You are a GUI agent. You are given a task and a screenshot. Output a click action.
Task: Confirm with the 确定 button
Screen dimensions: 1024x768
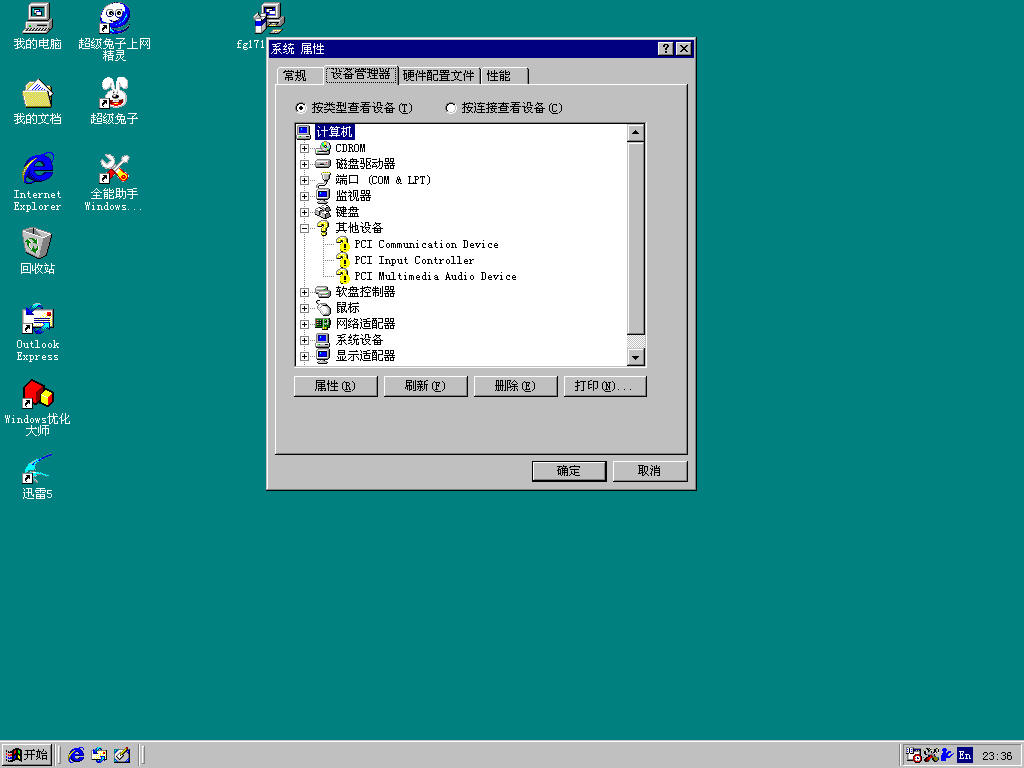569,471
